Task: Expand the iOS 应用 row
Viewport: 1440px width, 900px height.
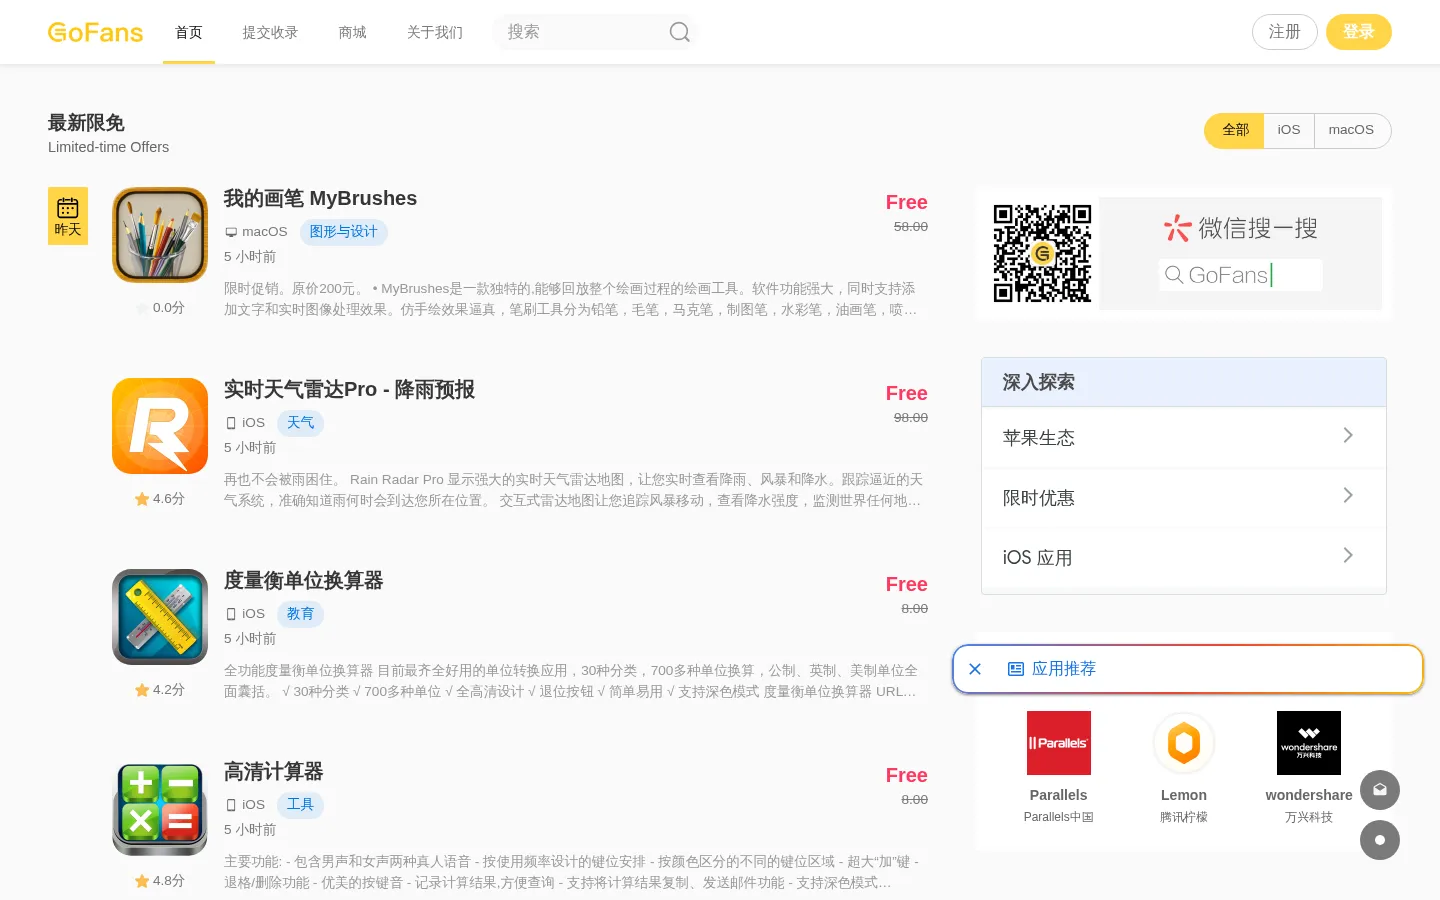Action: 1184,557
